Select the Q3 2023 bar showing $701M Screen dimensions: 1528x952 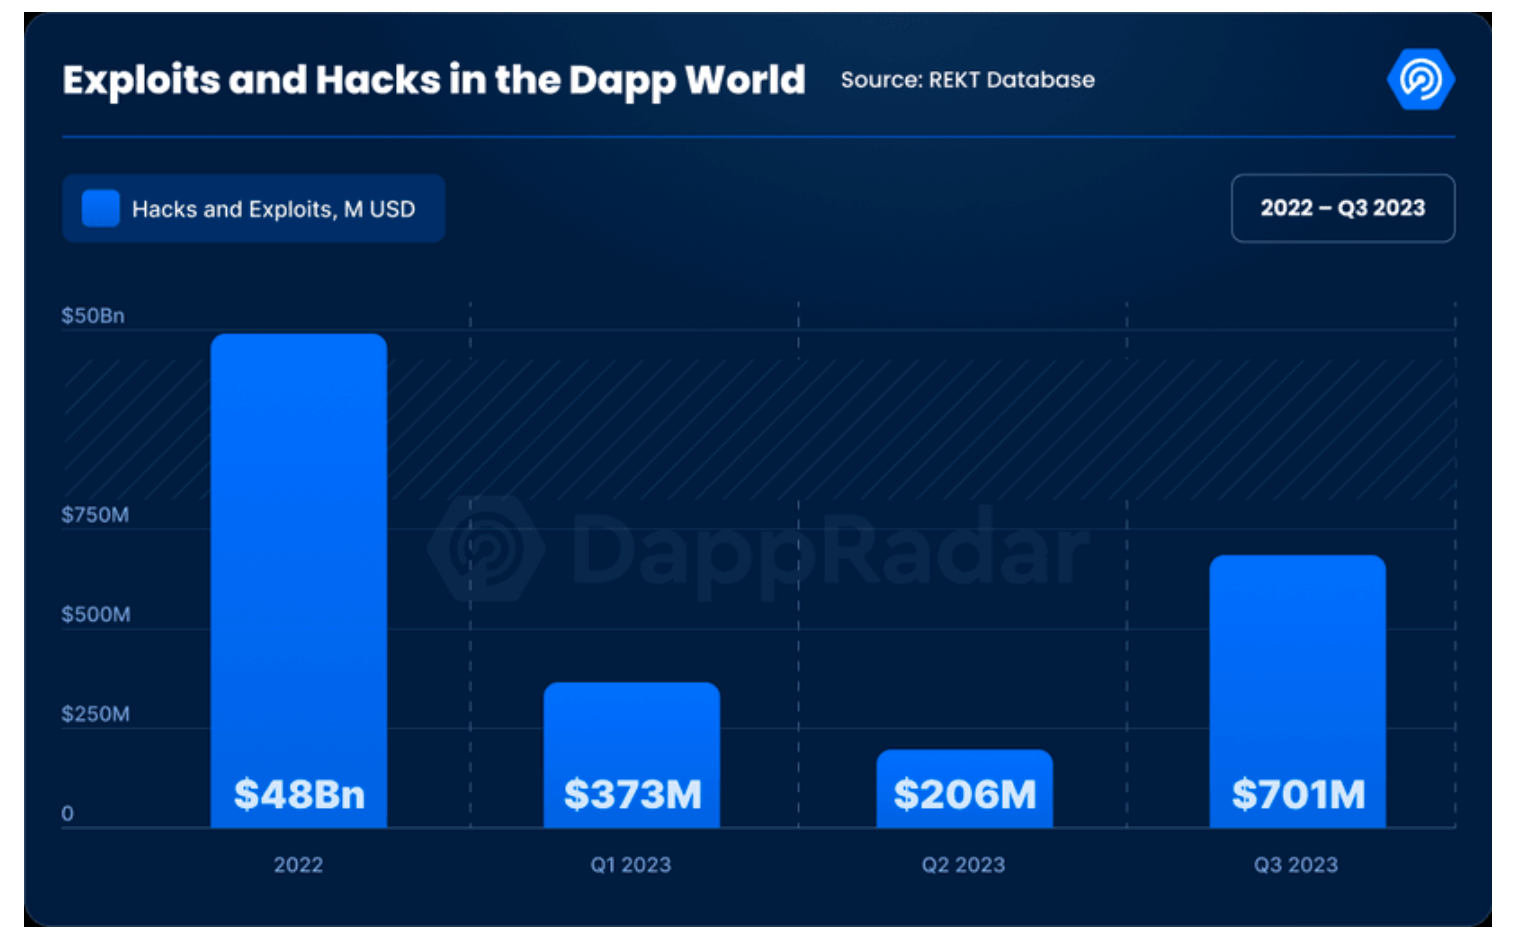tap(1298, 692)
